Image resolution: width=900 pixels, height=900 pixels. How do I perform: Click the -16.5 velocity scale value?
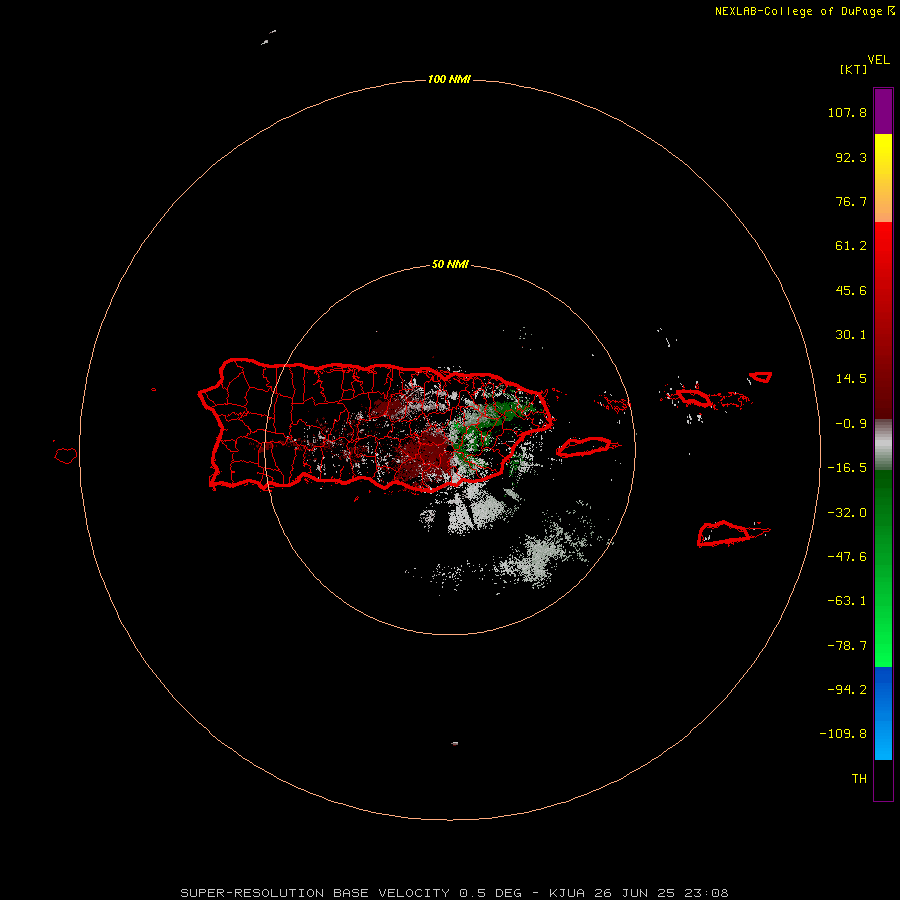(x=847, y=468)
